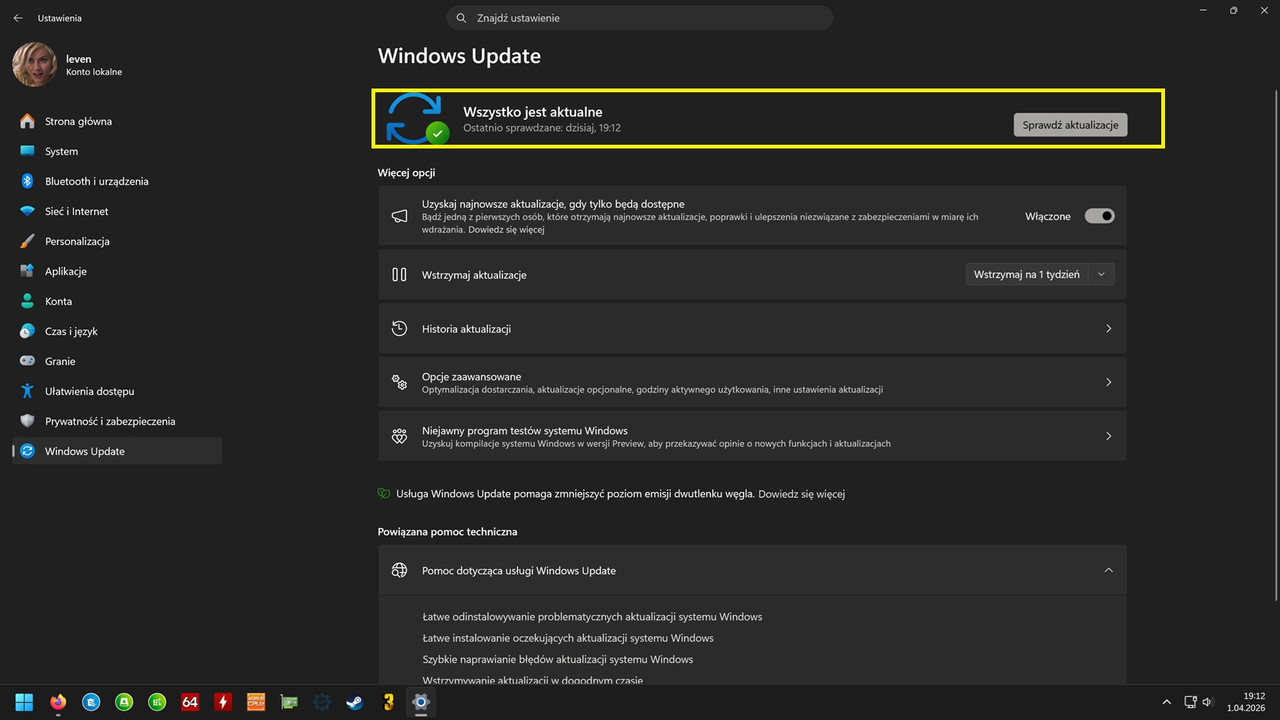Click Dowiedz się więcej about carbon emissions

(x=802, y=494)
